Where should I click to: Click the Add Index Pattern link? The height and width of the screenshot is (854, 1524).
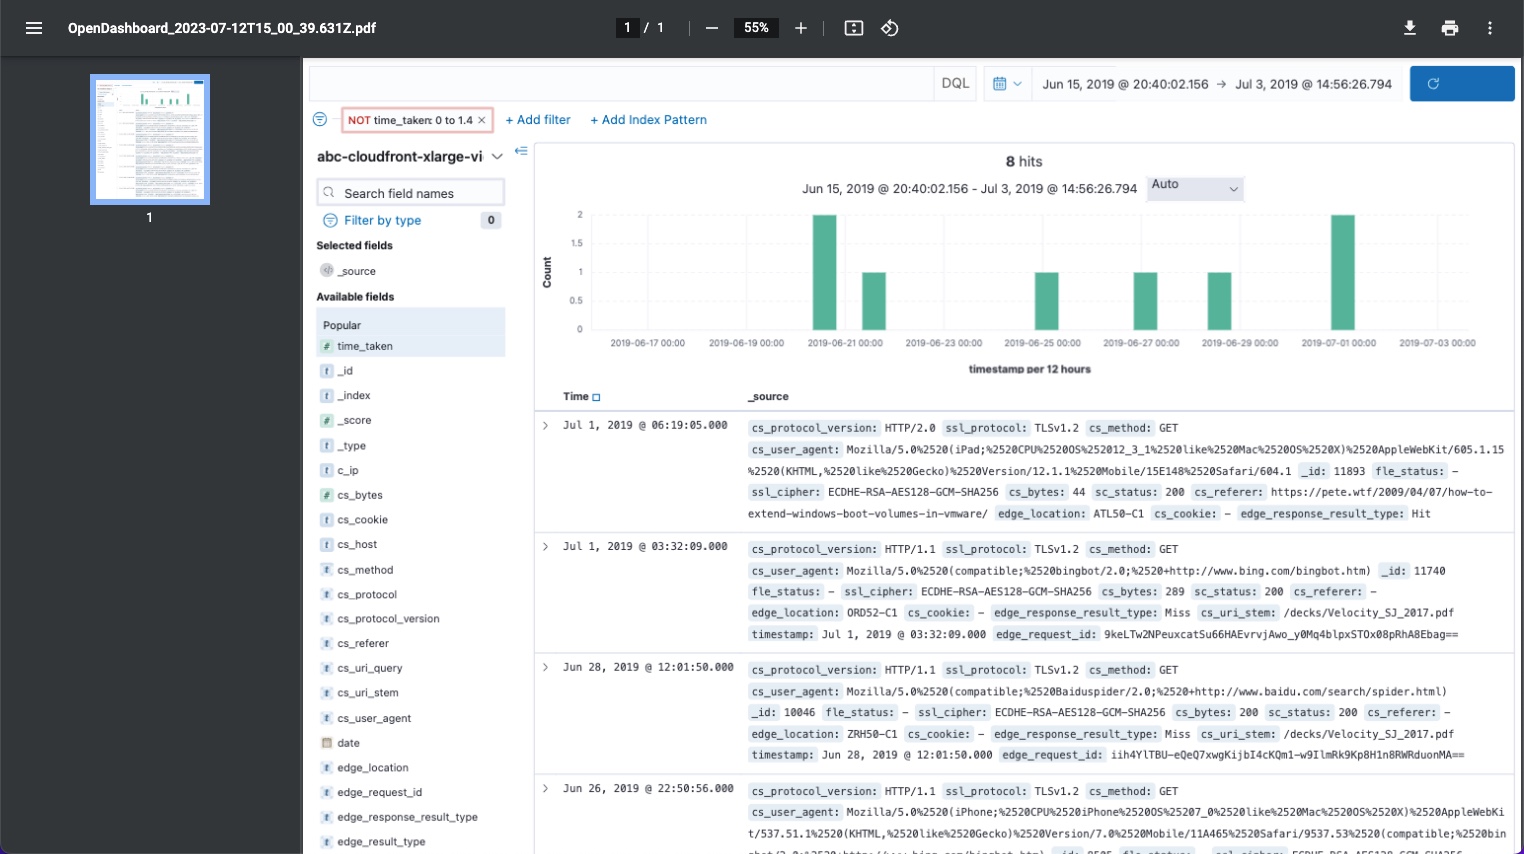[648, 120]
